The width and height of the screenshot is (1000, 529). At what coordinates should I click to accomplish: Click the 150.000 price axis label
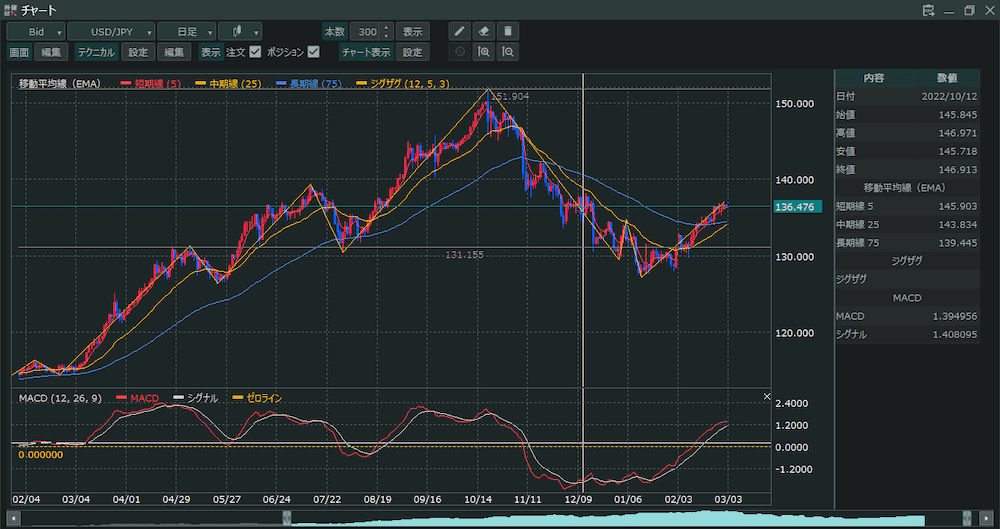click(x=793, y=103)
